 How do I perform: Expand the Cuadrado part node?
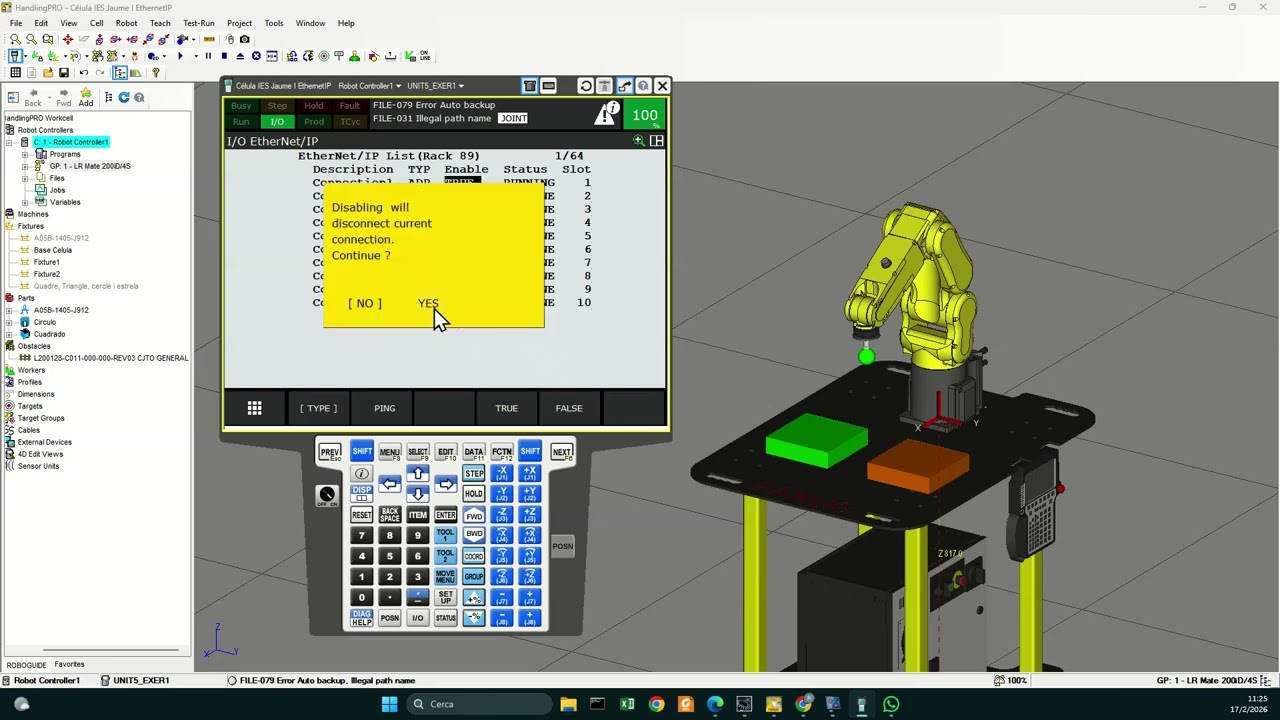pyautogui.click(x=9, y=334)
